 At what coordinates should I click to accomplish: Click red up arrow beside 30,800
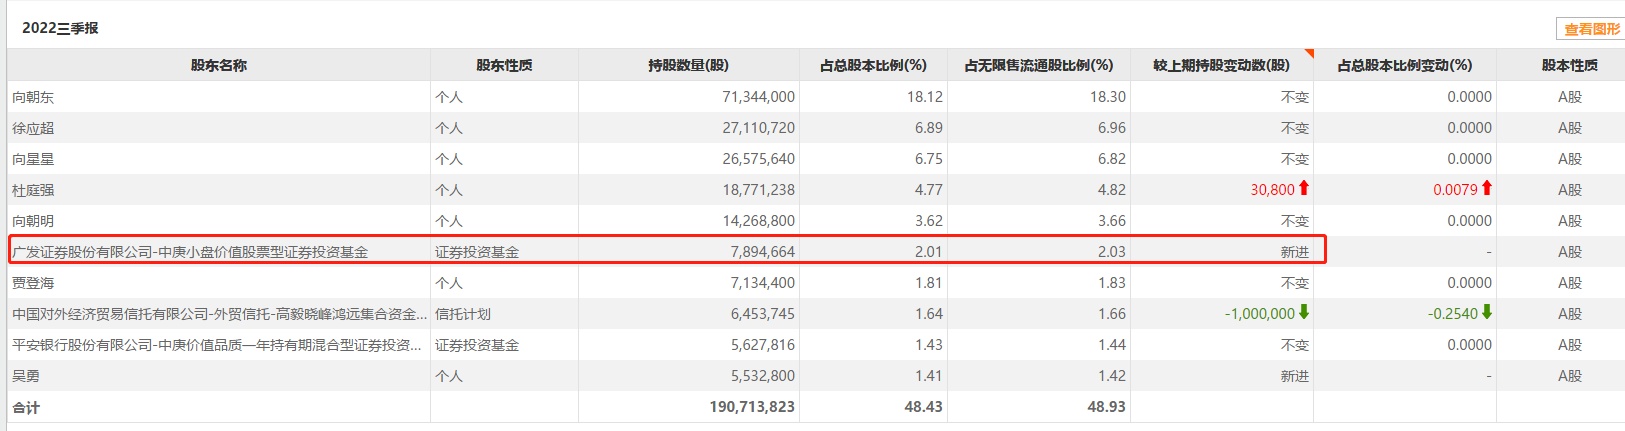tap(1304, 188)
